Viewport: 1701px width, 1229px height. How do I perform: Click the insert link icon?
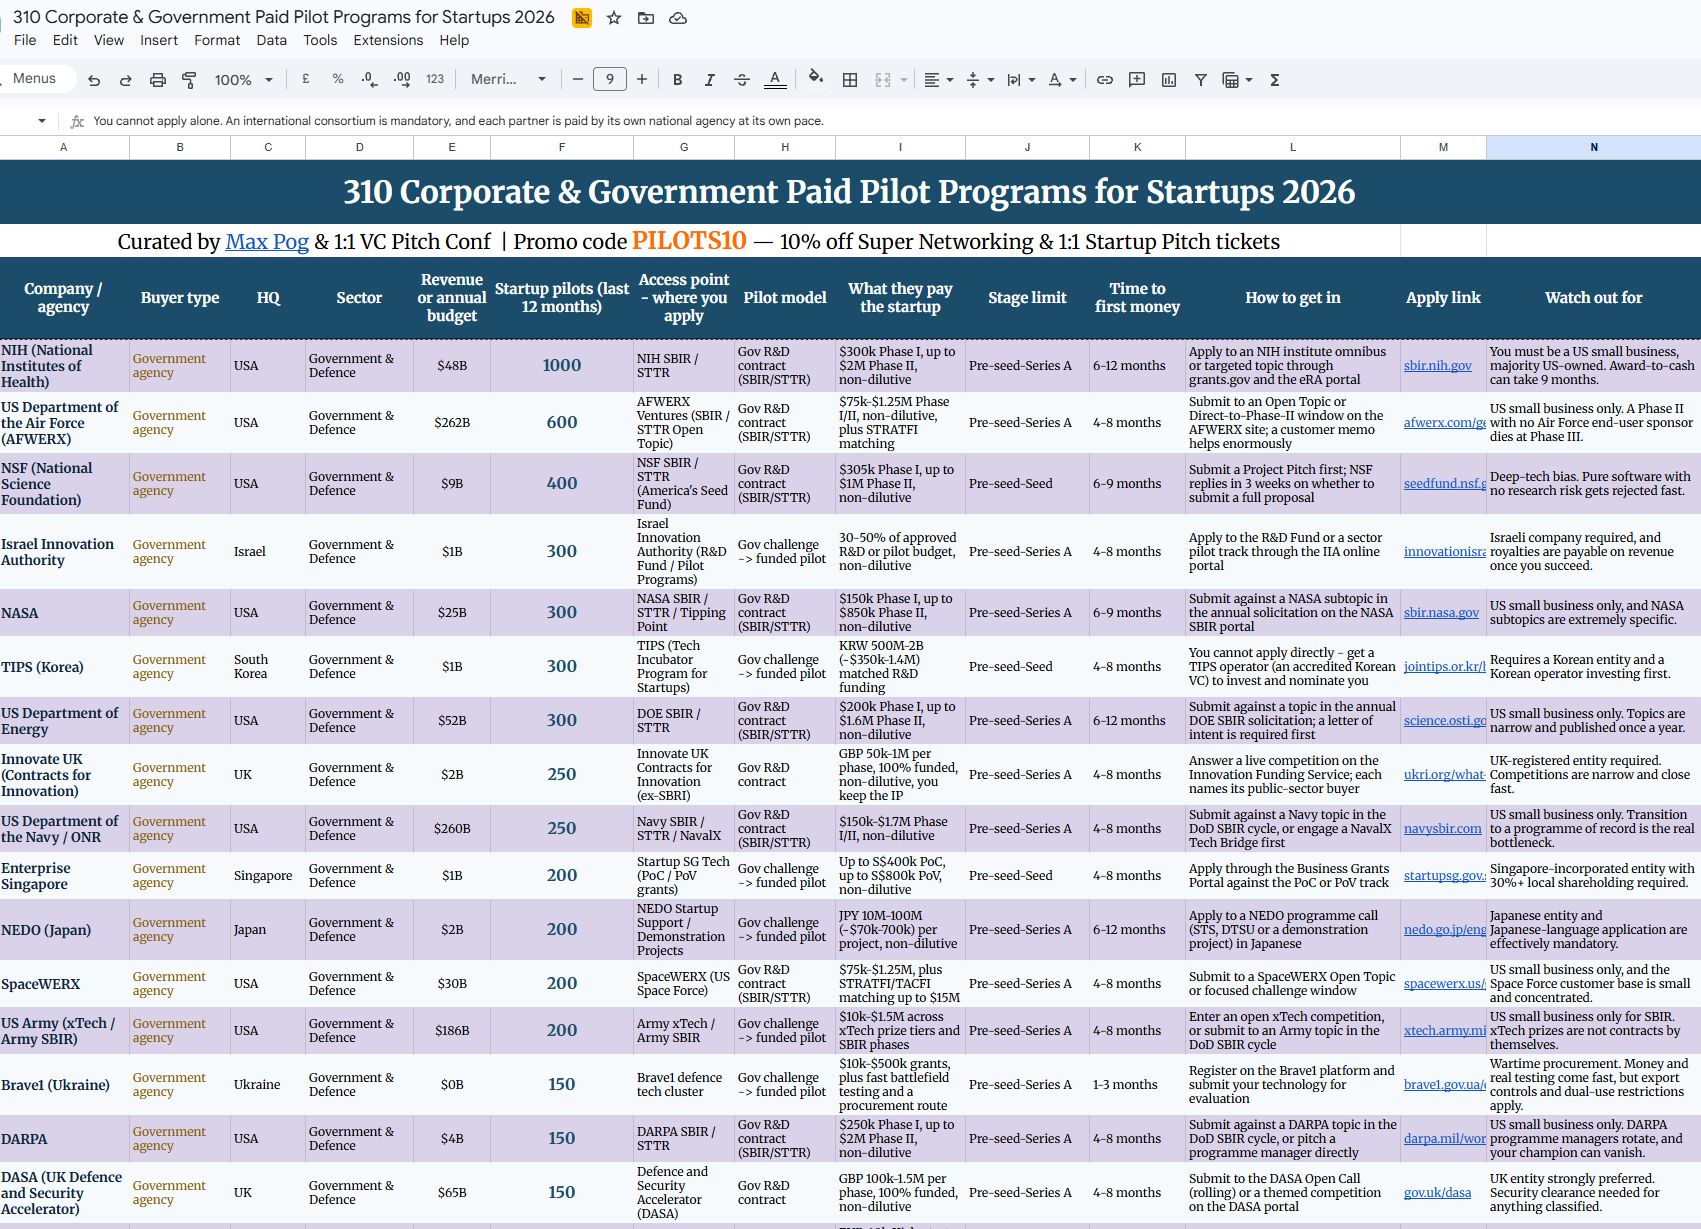[x=1105, y=80]
